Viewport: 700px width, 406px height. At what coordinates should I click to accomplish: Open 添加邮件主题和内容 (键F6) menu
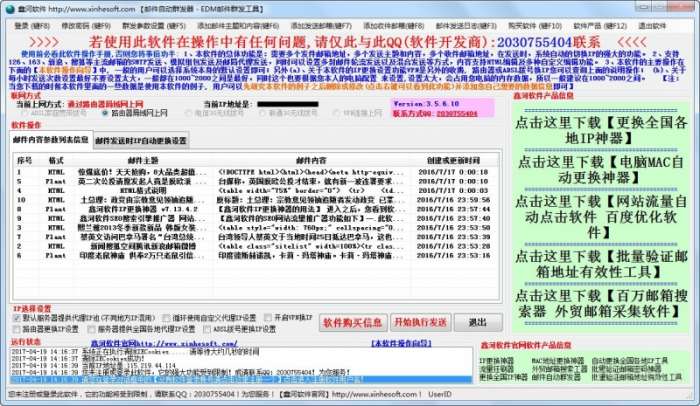238,26
